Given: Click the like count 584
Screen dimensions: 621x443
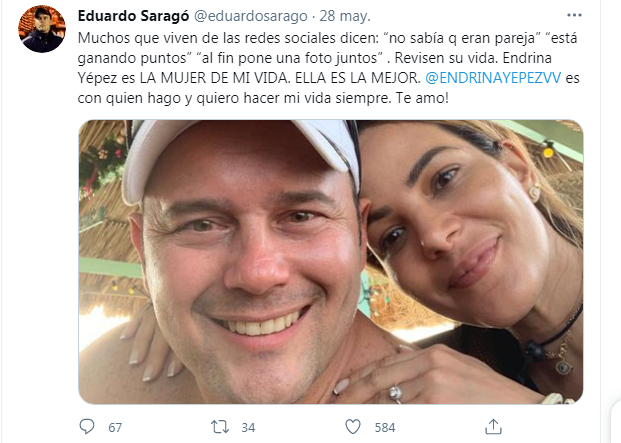Looking at the screenshot, I should (x=385, y=428).
